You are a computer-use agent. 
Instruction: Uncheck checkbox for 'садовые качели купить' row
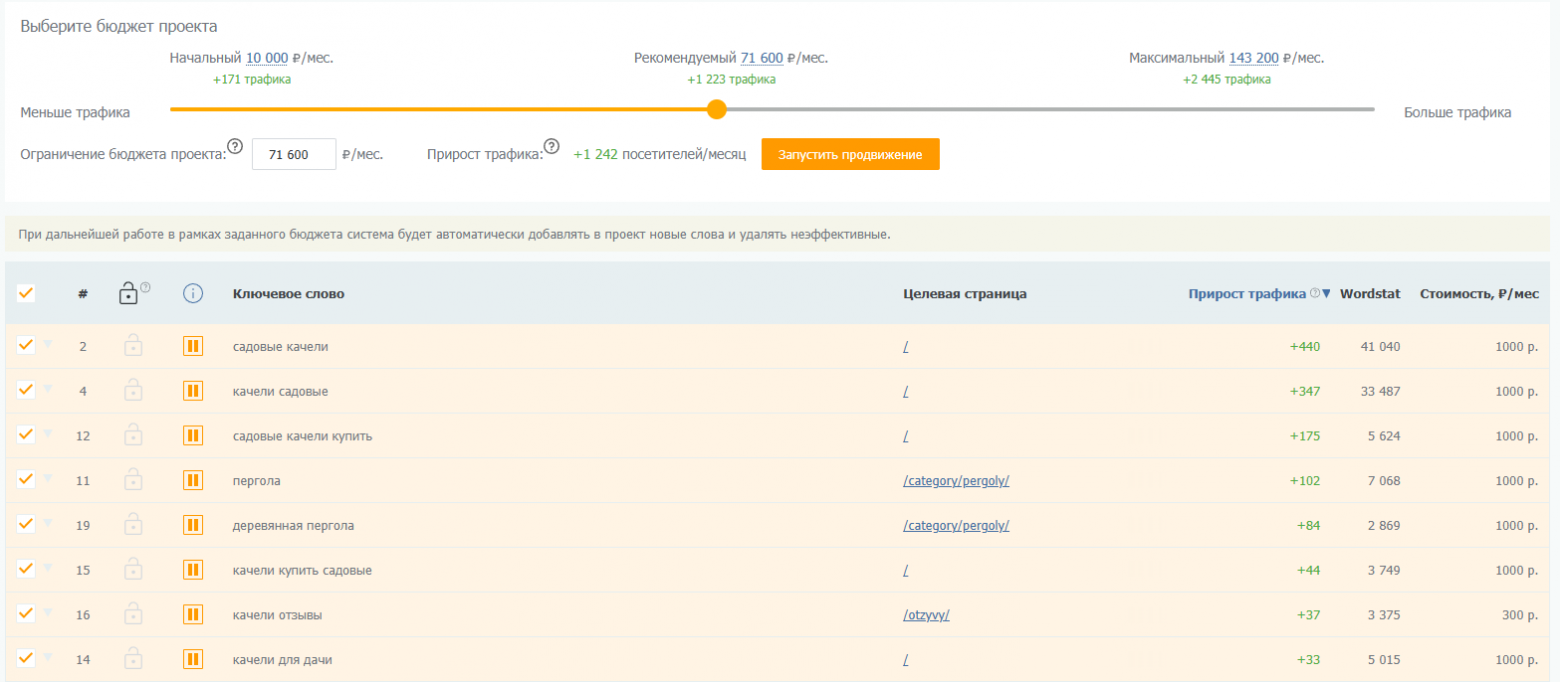(26, 435)
